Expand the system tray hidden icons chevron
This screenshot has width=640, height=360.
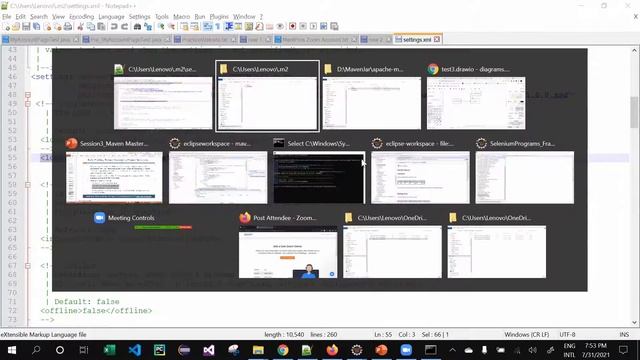tap(452, 350)
